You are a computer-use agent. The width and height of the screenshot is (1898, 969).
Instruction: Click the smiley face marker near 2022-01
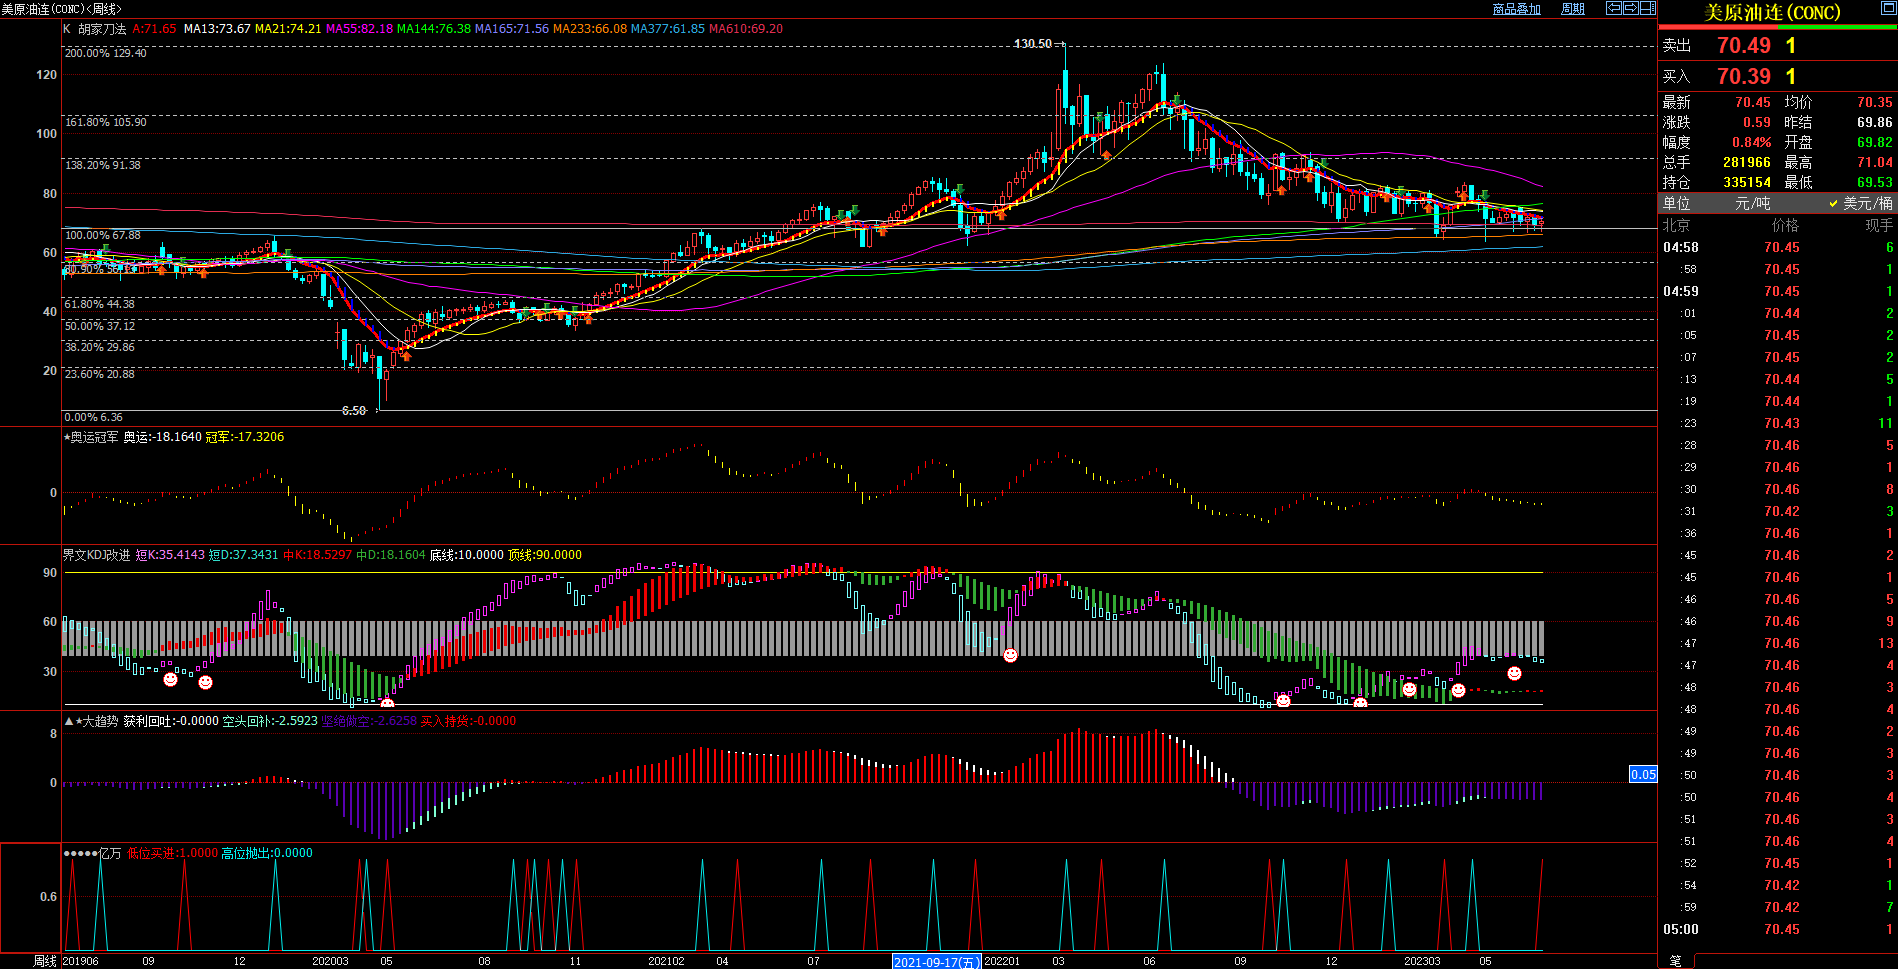1010,655
